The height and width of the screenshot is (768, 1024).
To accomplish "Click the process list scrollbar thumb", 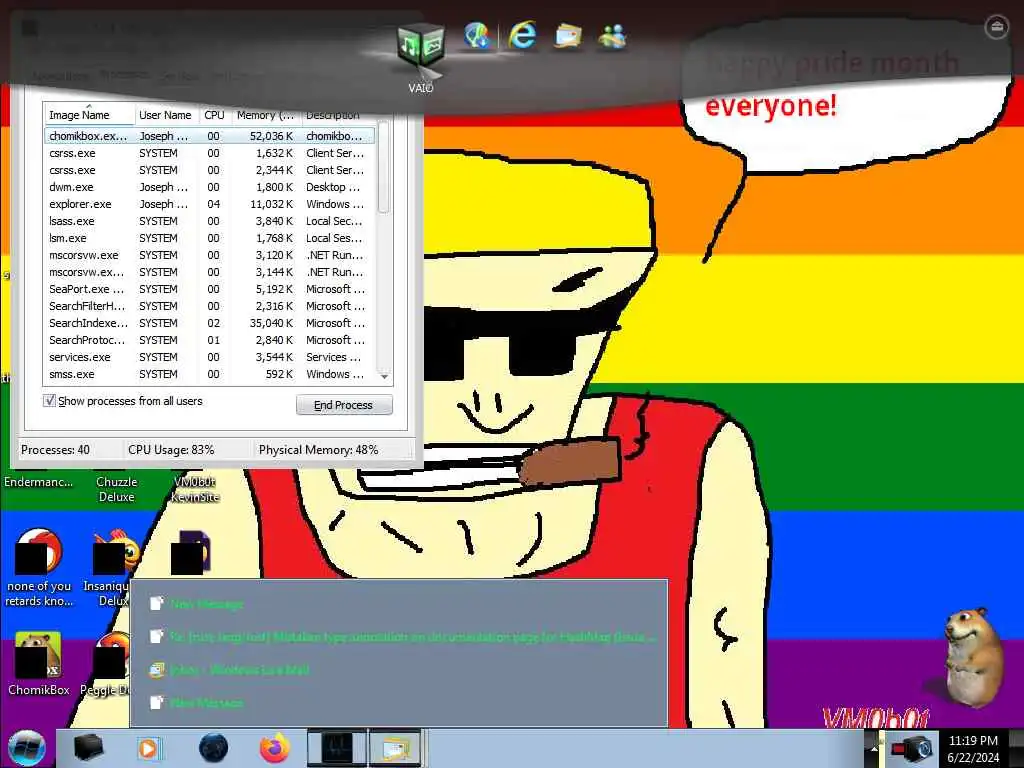I will tap(384, 168).
